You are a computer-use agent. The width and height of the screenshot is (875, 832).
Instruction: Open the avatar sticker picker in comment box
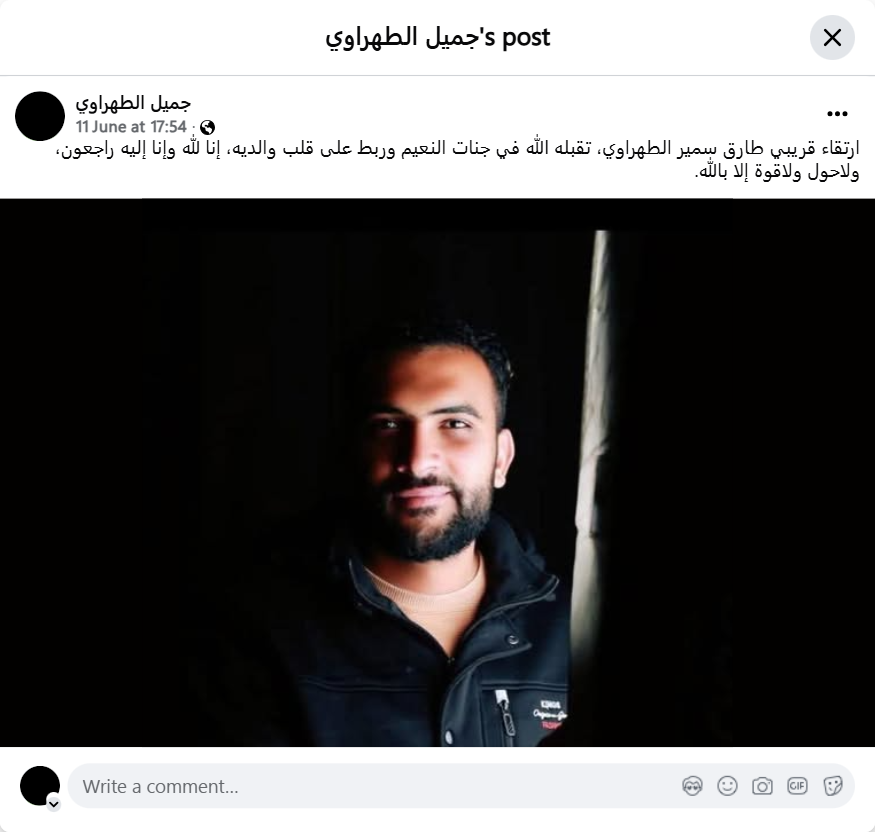point(692,786)
